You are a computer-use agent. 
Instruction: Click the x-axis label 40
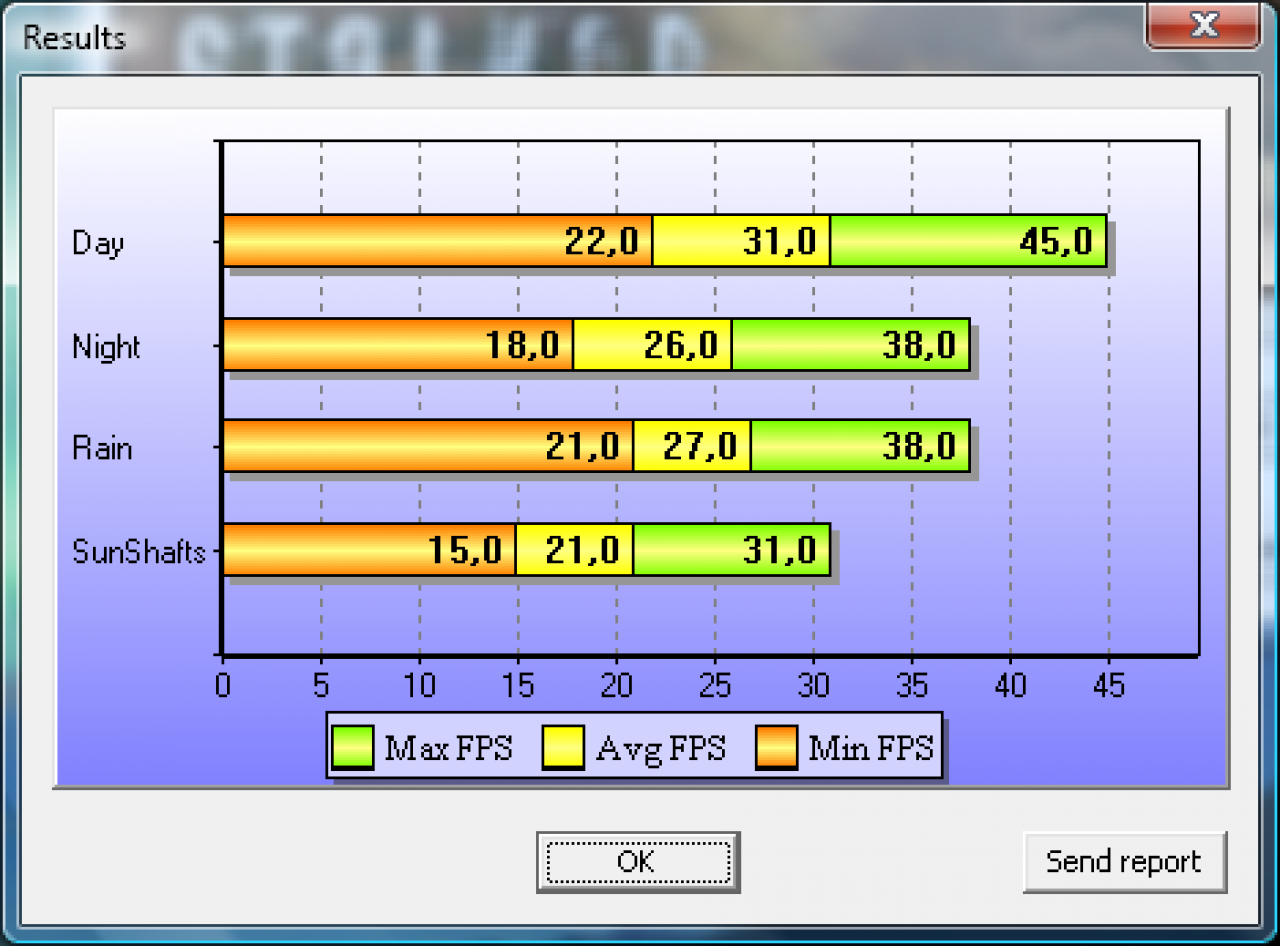[x=1010, y=685]
